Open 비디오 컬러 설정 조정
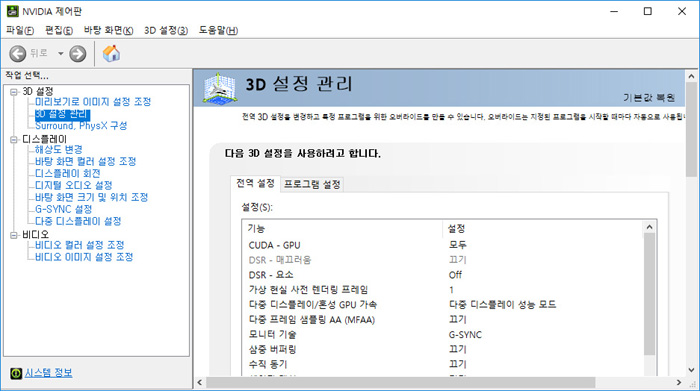This screenshot has height=391, width=700. tap(80, 245)
